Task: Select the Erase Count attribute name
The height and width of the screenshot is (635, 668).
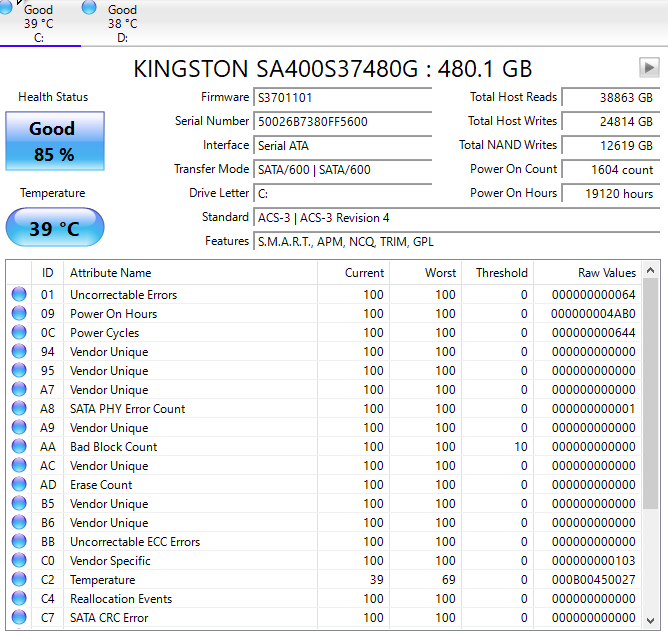Action: 101,485
